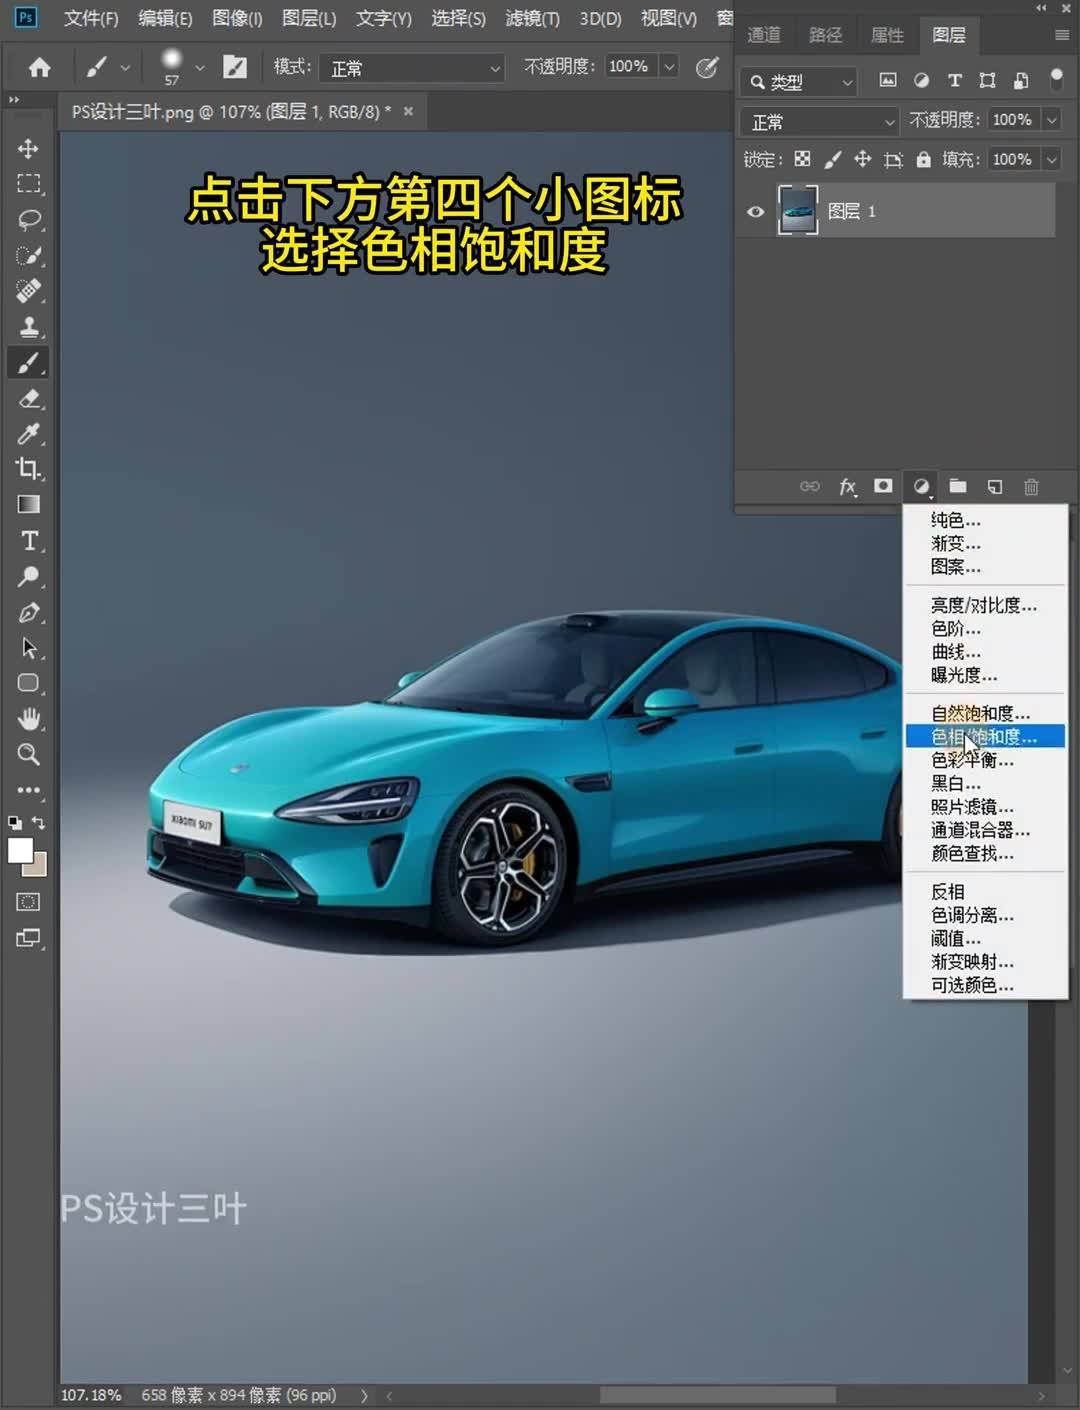Hide 图层 1 with its eye toggle
Screen dimensions: 1080x1410
[755, 211]
